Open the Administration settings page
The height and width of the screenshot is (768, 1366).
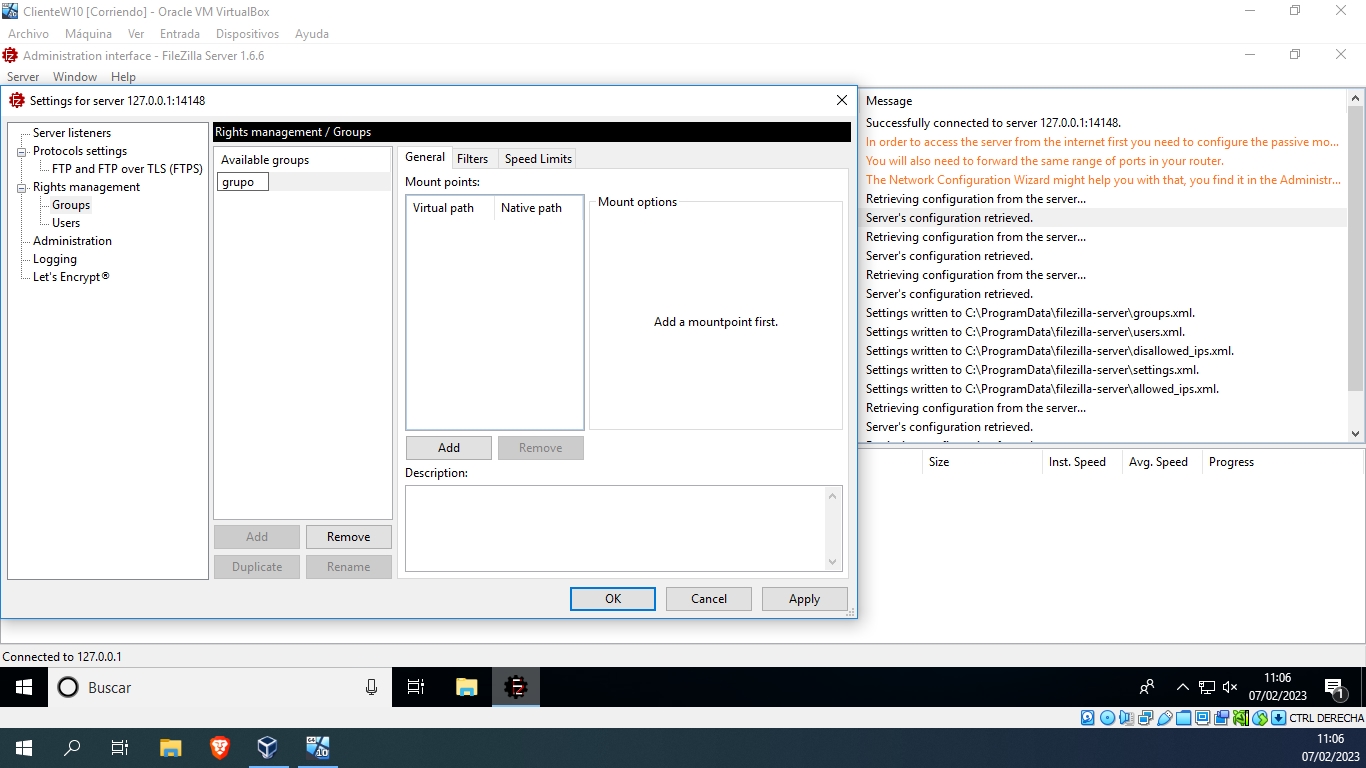click(x=72, y=241)
